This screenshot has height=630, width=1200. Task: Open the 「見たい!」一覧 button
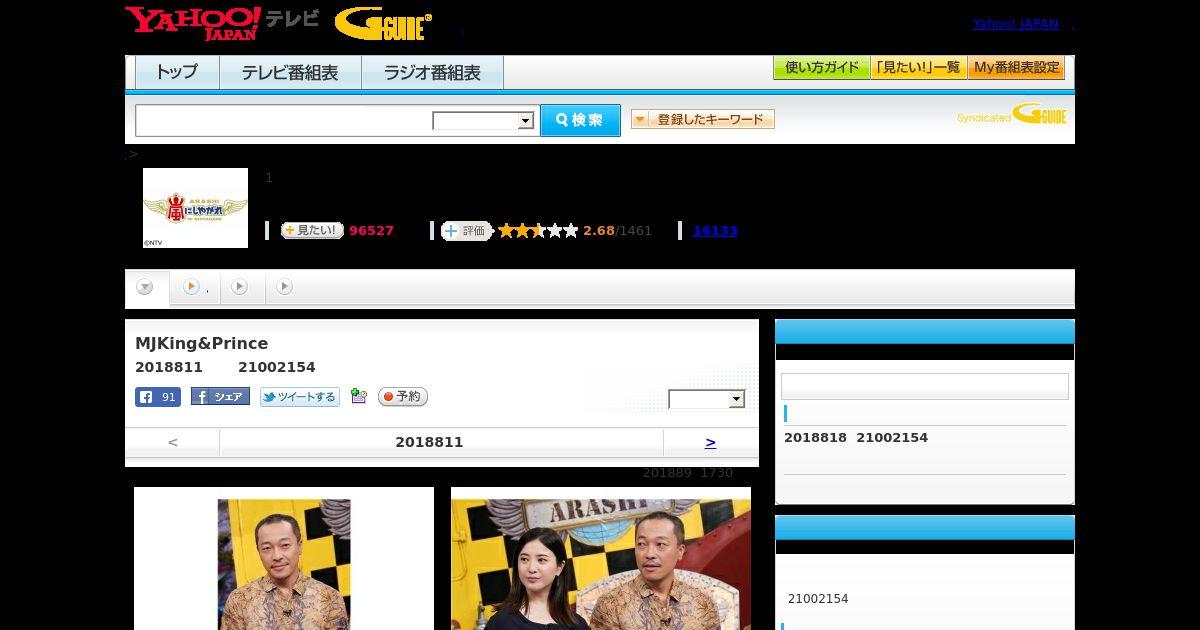pos(919,68)
